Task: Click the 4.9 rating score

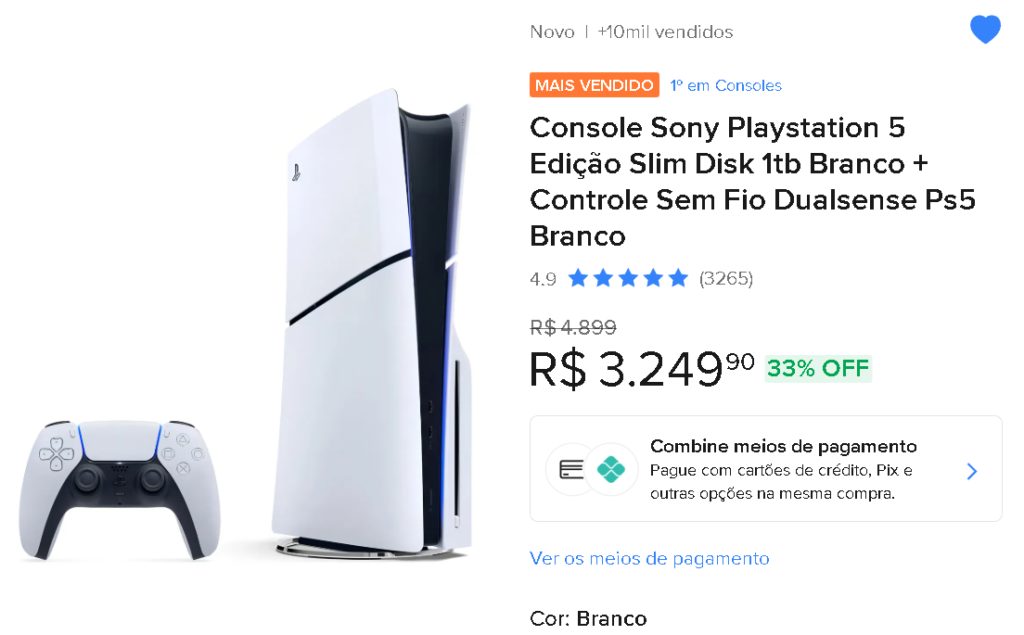Action: 543,279
